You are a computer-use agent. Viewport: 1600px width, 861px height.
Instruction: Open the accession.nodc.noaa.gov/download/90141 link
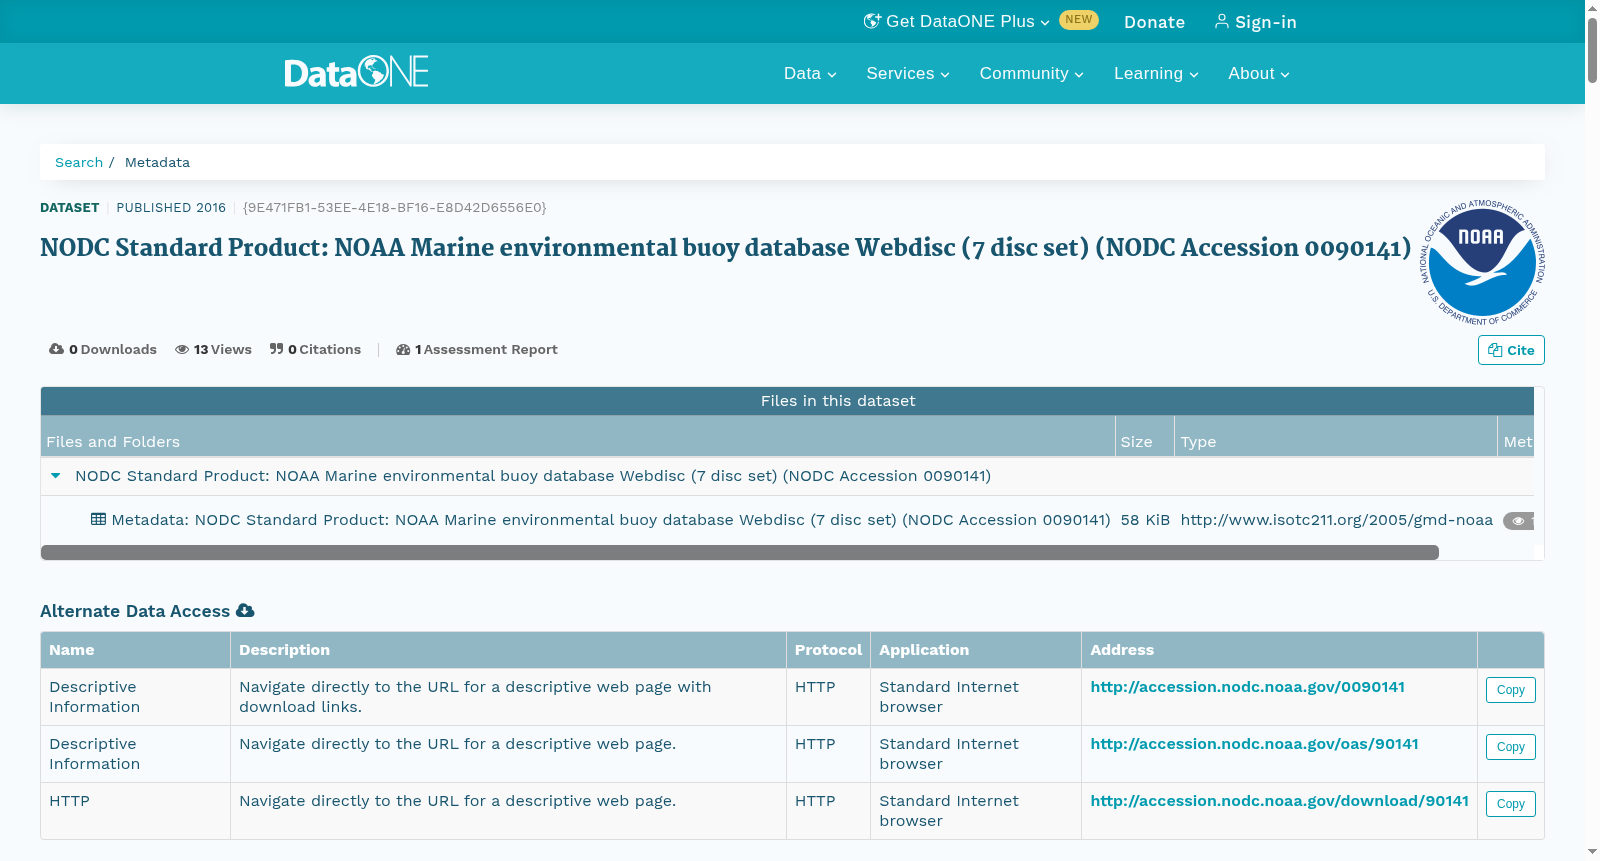[1279, 801]
